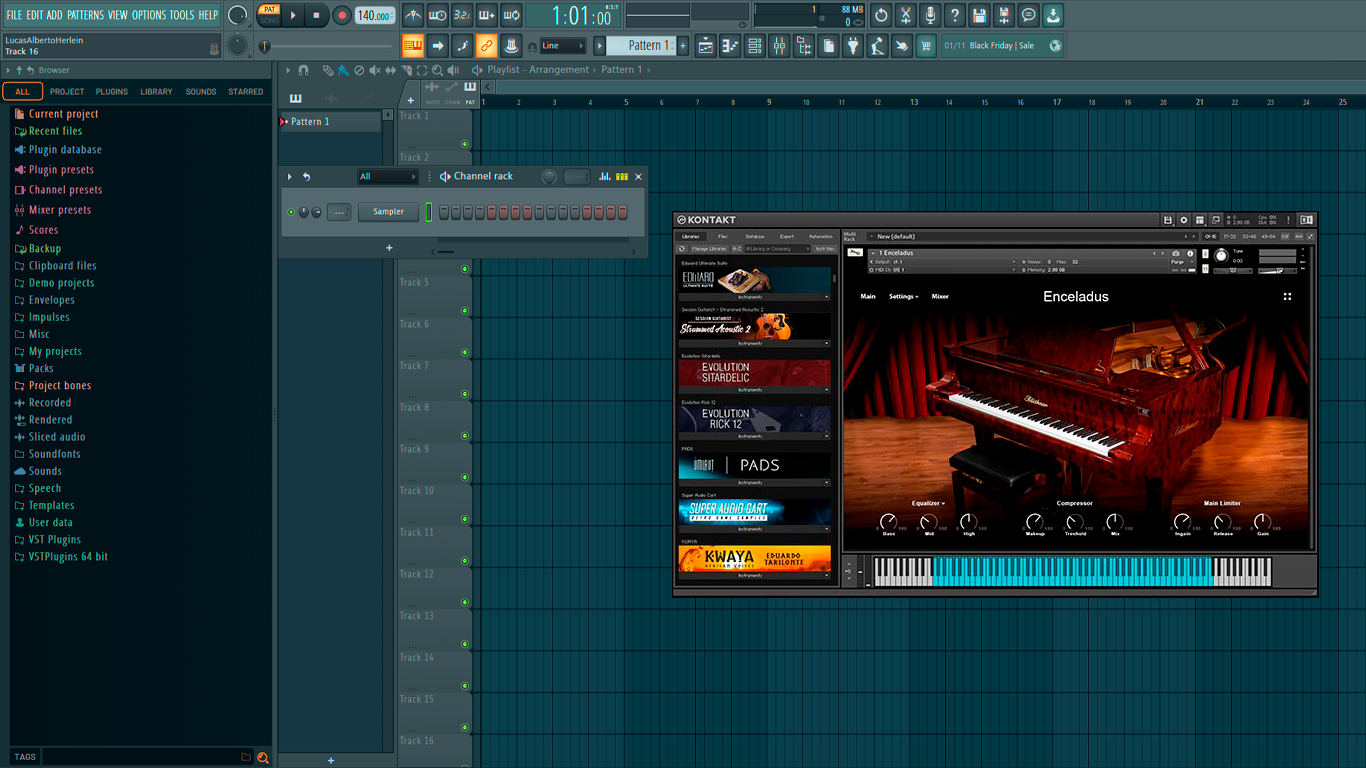Open the piano roll view icon
Viewport: 1366px width, 768px height.
pos(730,45)
